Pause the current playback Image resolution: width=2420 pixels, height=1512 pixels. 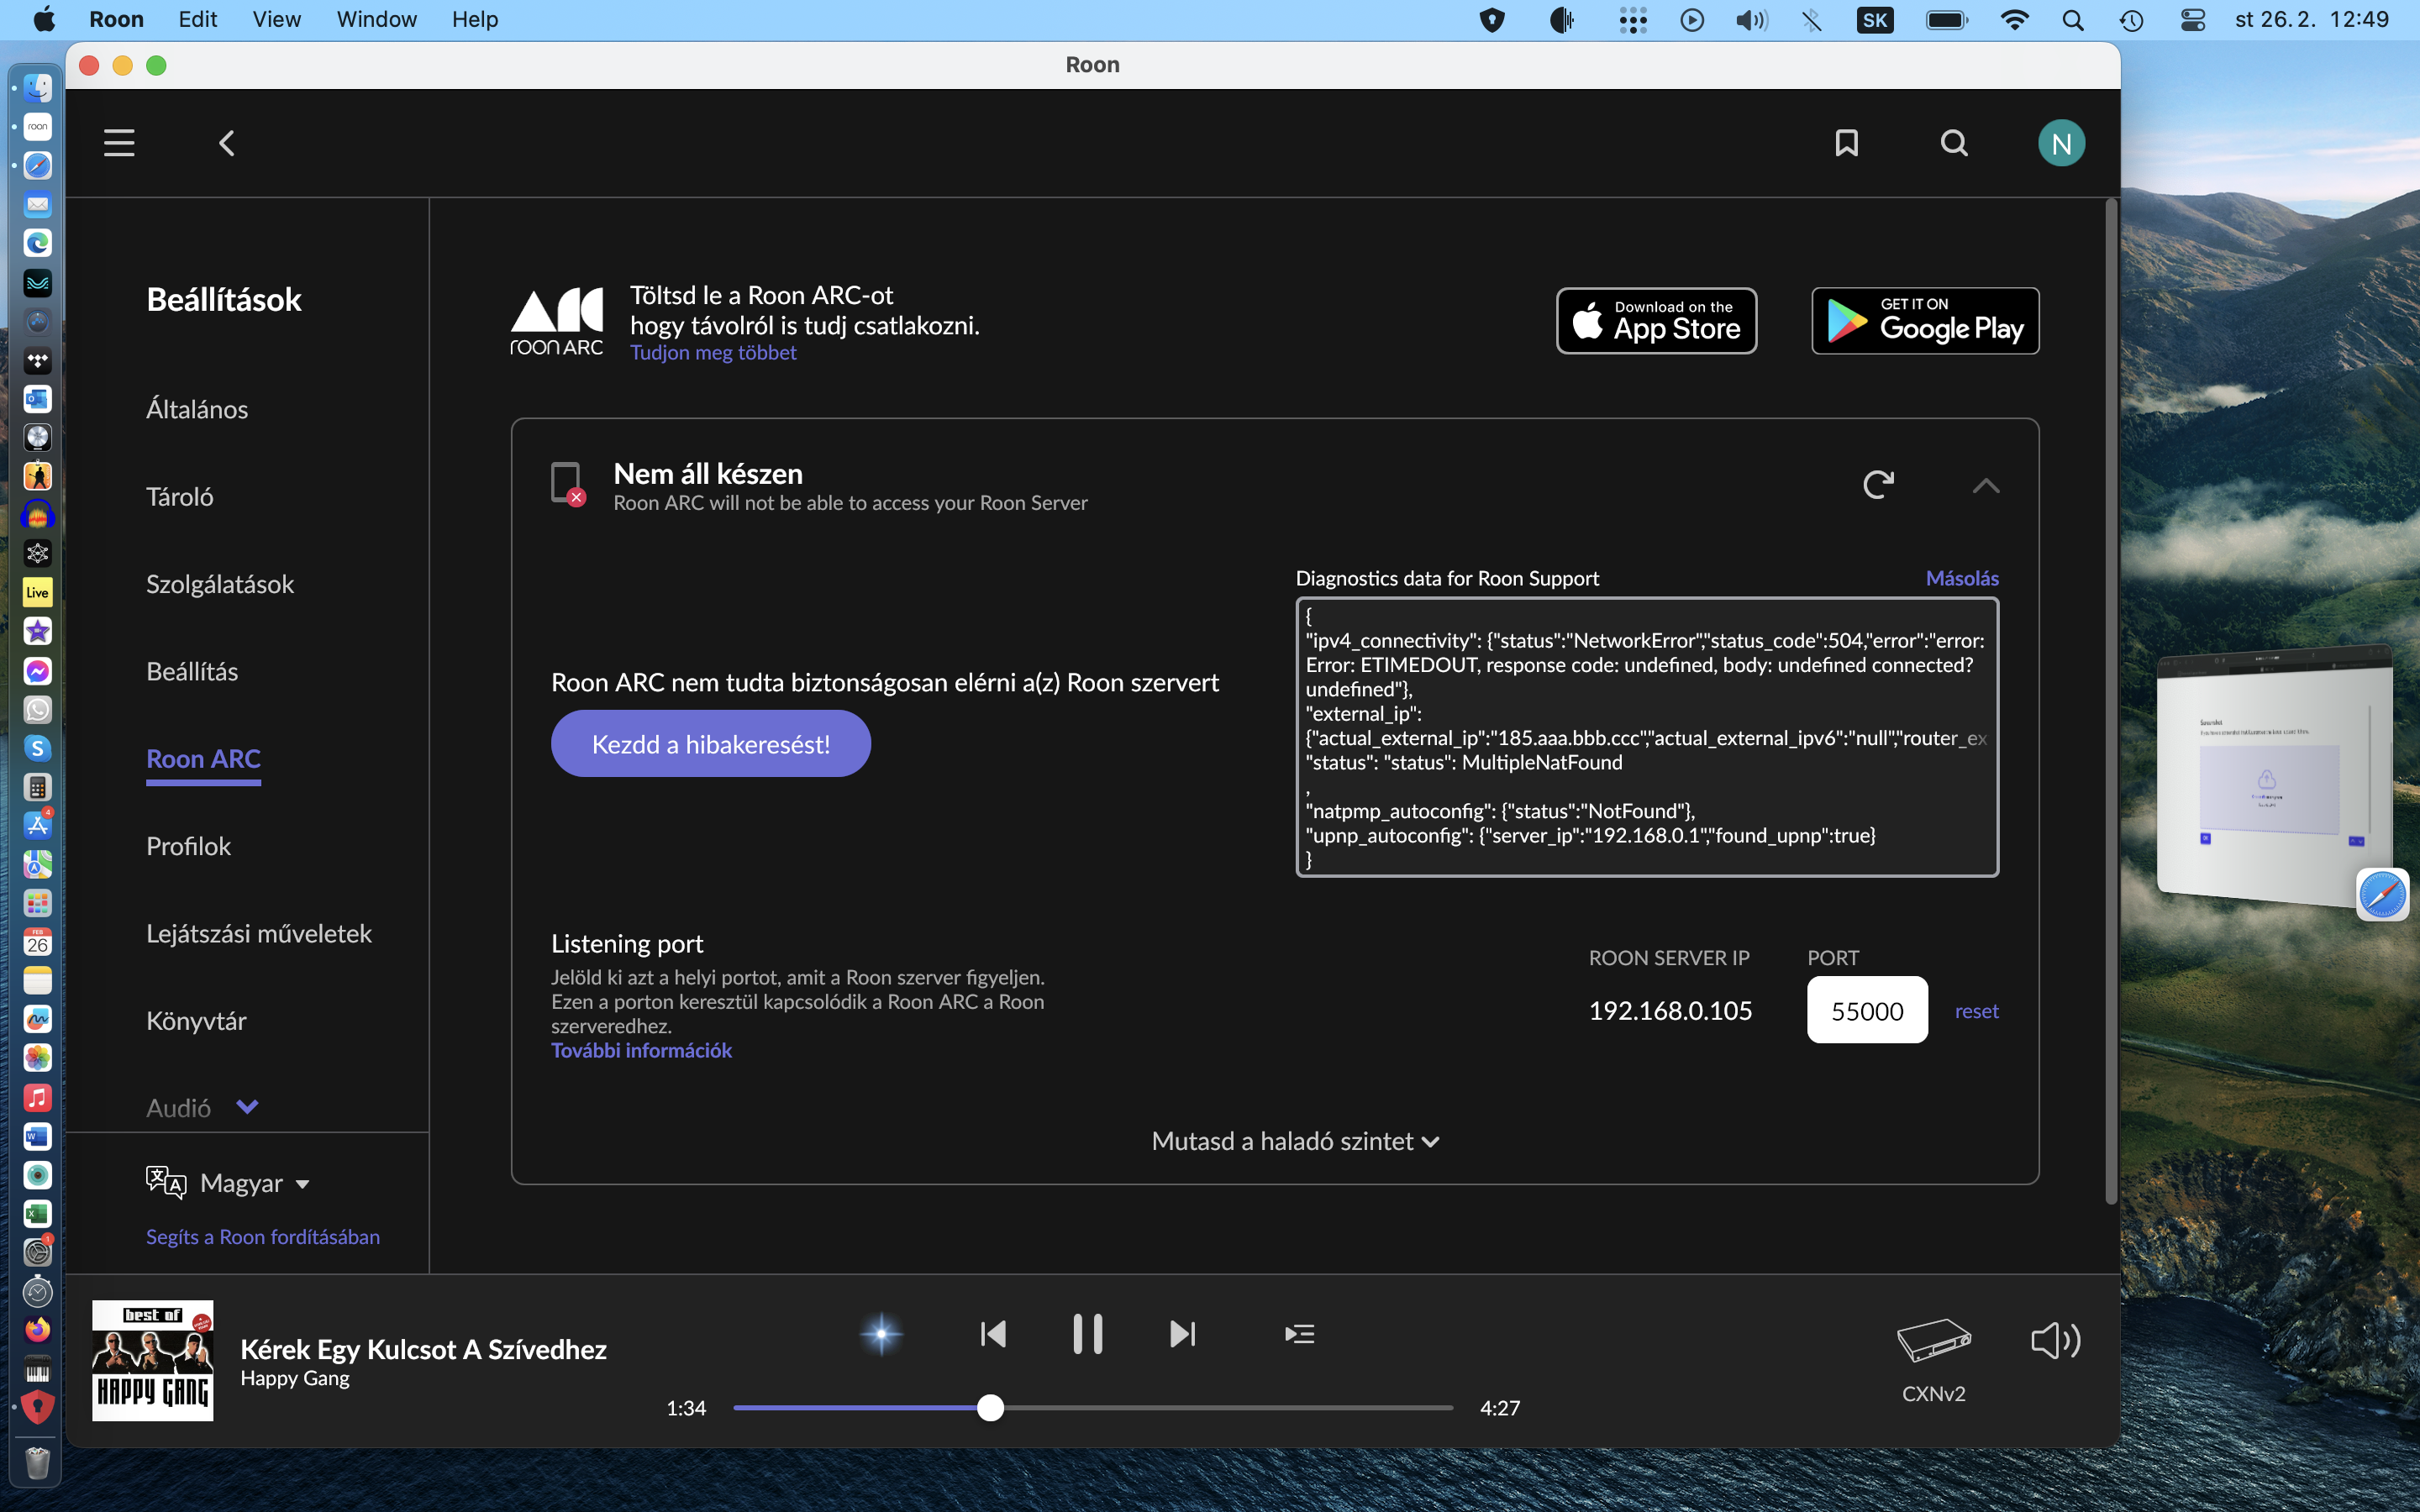(1087, 1334)
